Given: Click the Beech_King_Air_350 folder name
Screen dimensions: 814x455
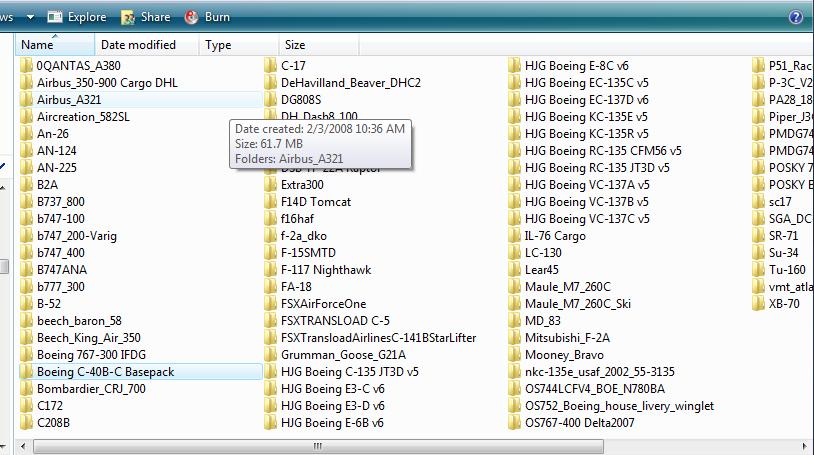Looking at the screenshot, I should 89,338.
